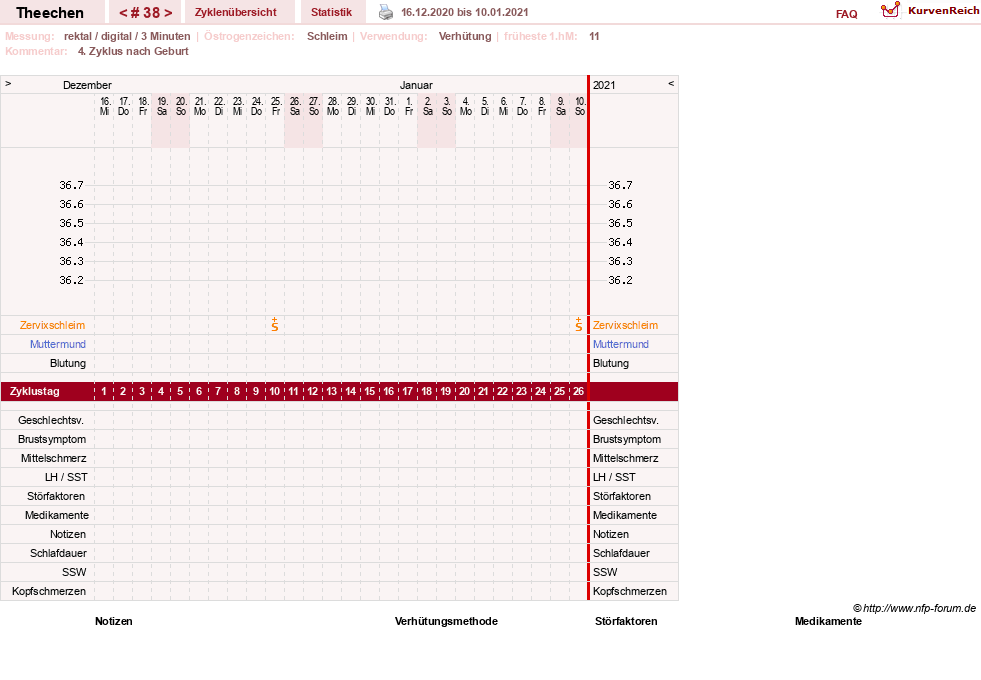This screenshot has width=981, height=680.
Task: Click the left Notizen row label
Action: tap(68, 534)
